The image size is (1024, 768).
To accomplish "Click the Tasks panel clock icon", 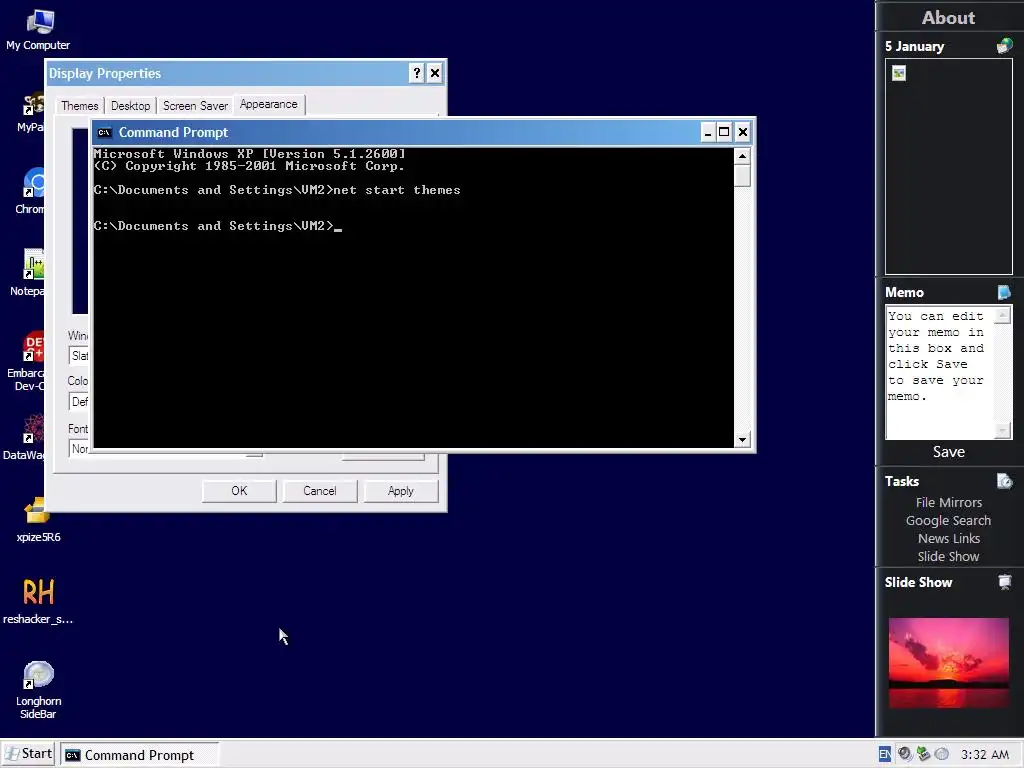I will pyautogui.click(x=1004, y=481).
